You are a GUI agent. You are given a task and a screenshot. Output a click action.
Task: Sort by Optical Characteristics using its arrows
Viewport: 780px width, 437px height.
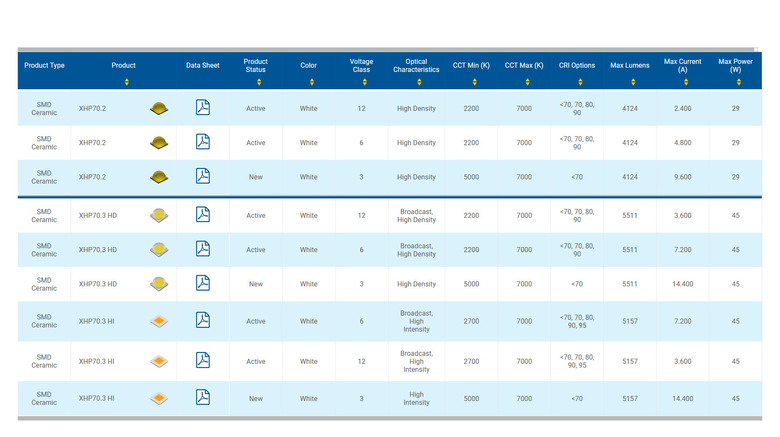pyautogui.click(x=419, y=82)
